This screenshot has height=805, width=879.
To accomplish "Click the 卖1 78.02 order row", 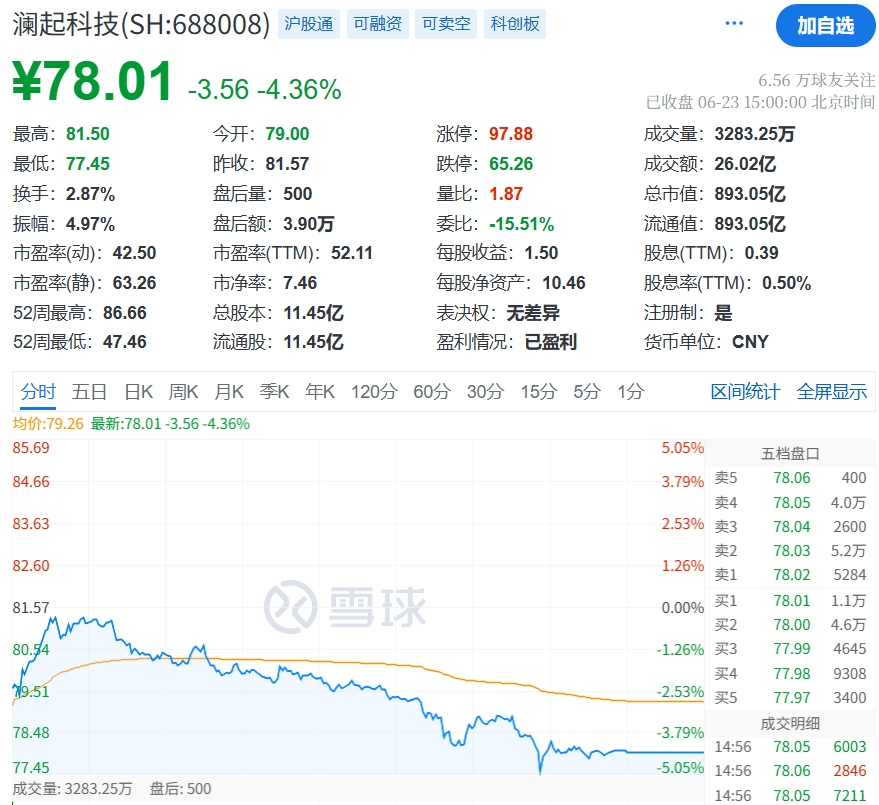I will (790, 575).
